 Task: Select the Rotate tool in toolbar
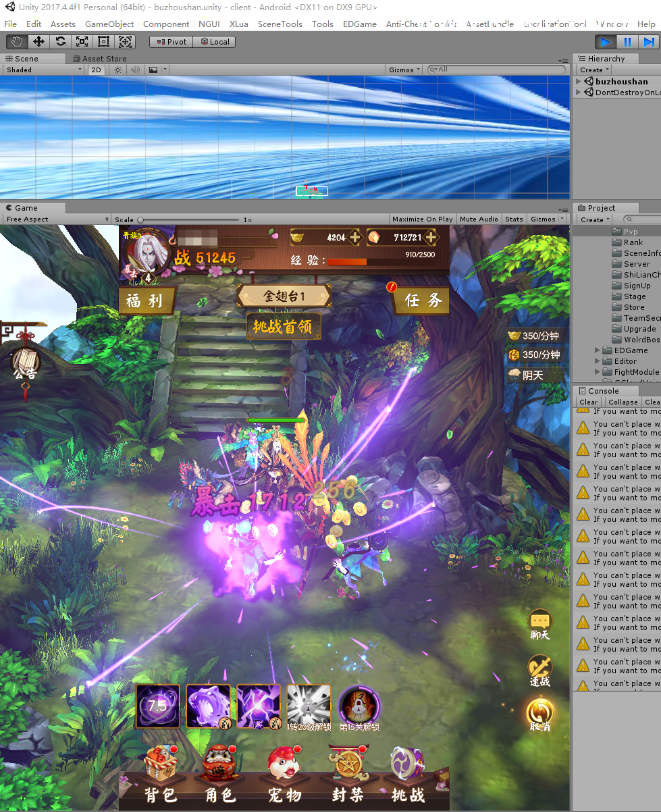[60, 41]
